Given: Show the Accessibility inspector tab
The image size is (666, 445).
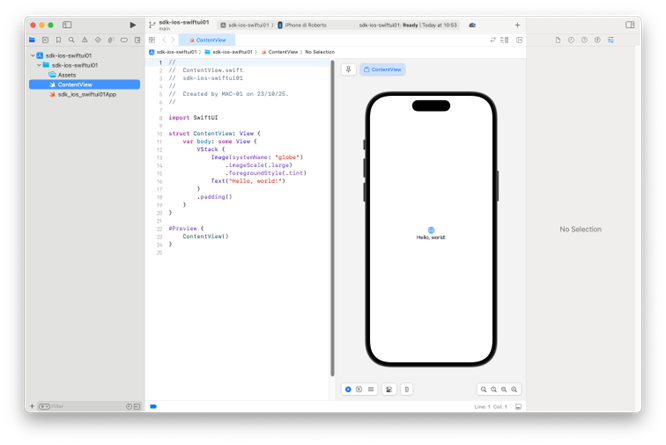Looking at the screenshot, I should pos(597,40).
